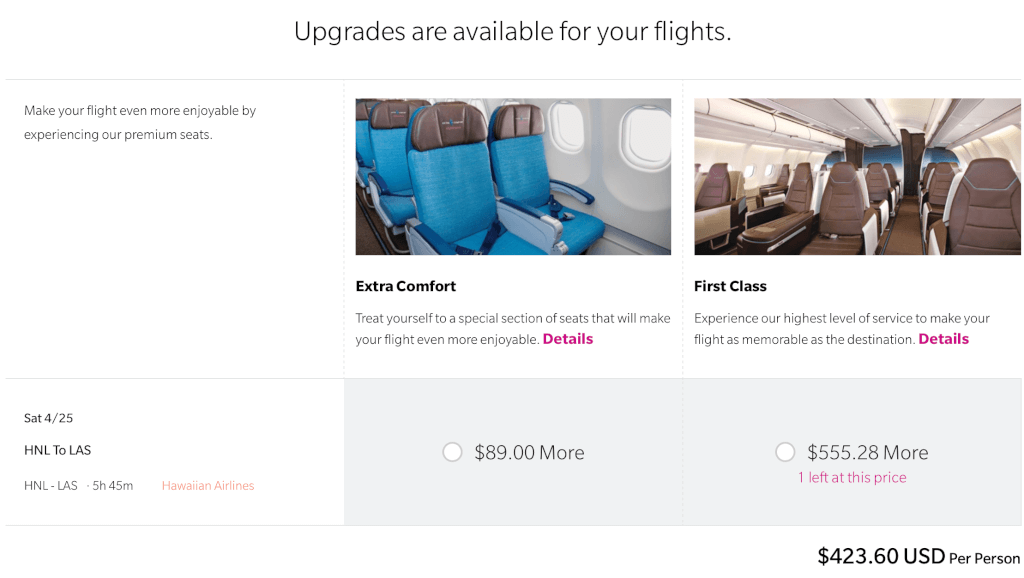Viewport: 1024px width, 578px height.
Task: Click the First Class cabin photo
Action: 857,176
